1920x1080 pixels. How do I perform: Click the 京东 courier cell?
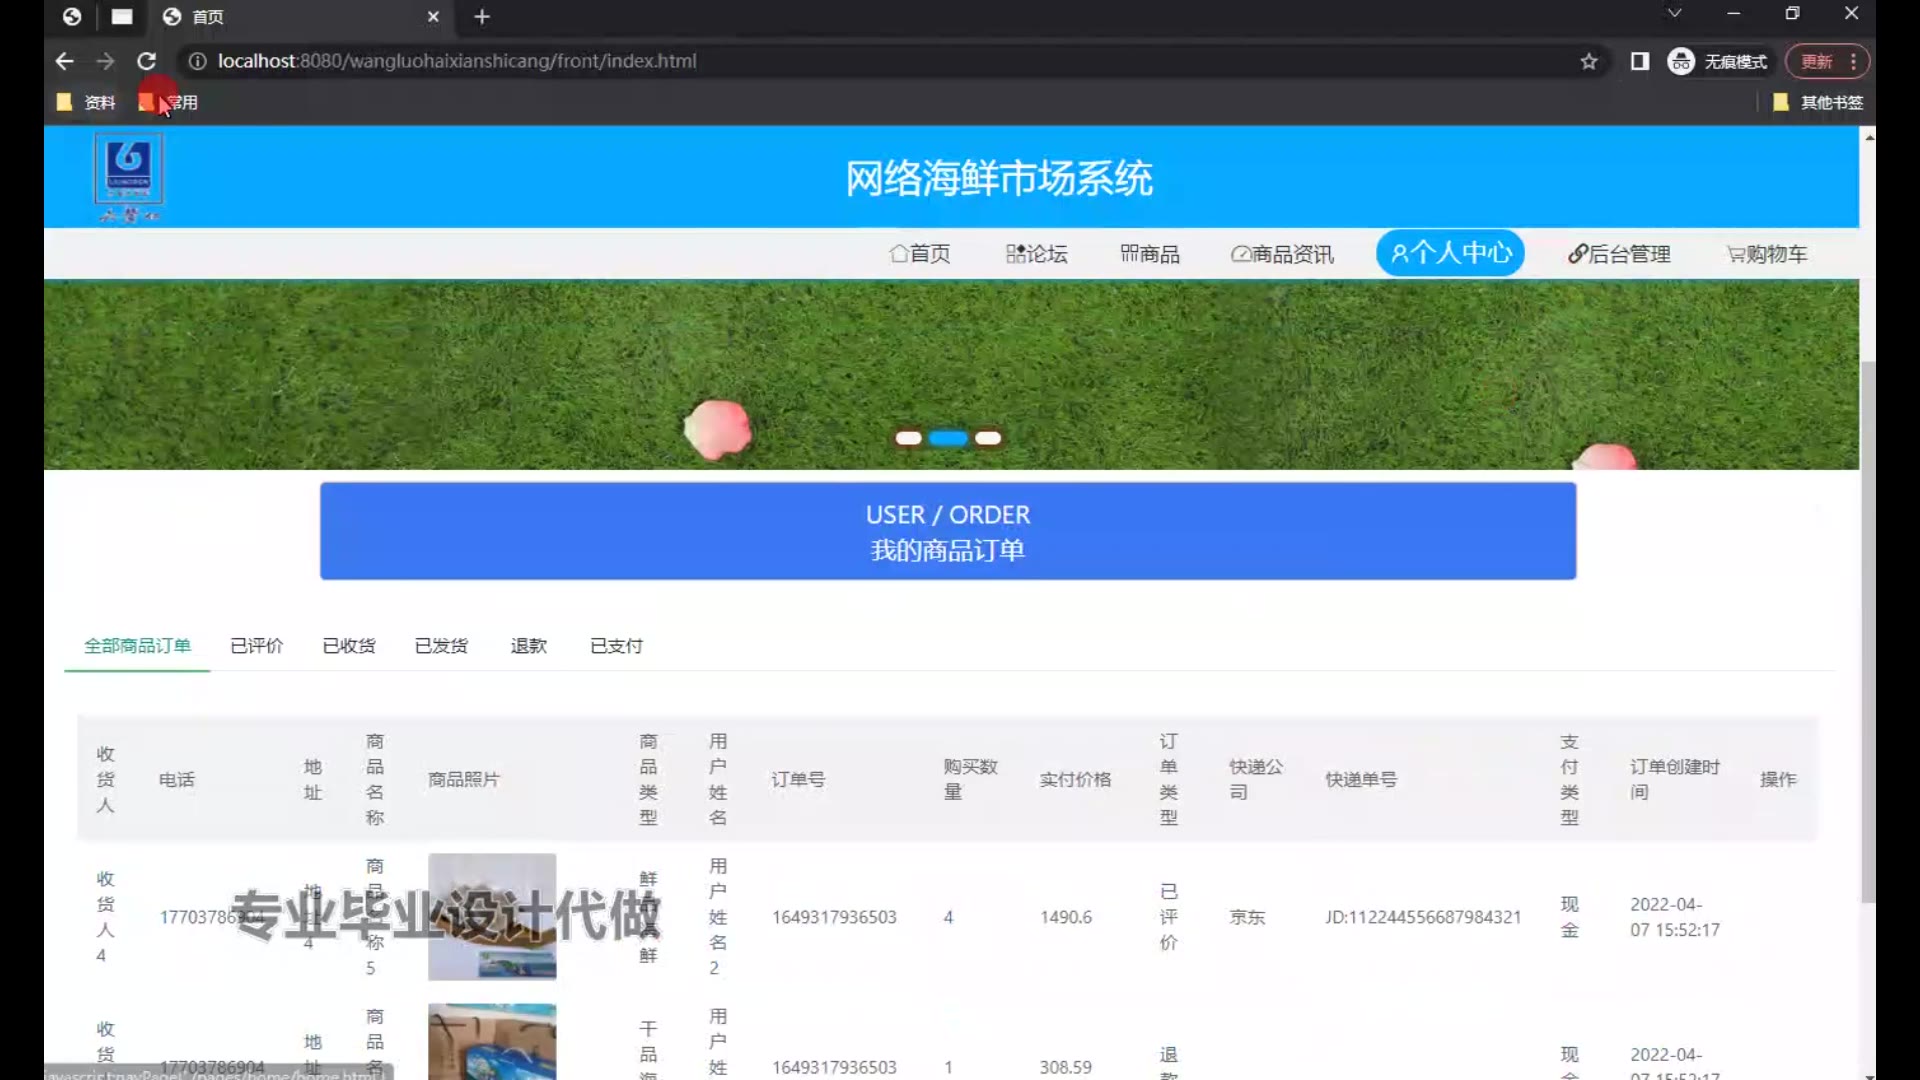(1247, 917)
